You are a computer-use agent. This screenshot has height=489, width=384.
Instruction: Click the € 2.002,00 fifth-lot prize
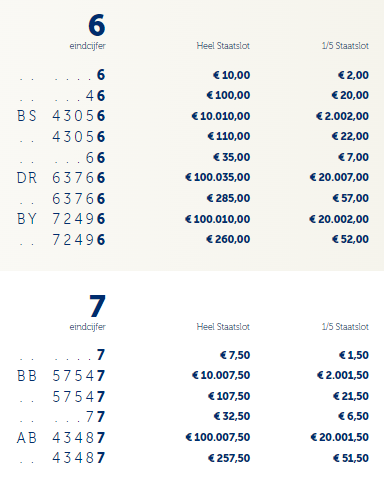tap(343, 116)
